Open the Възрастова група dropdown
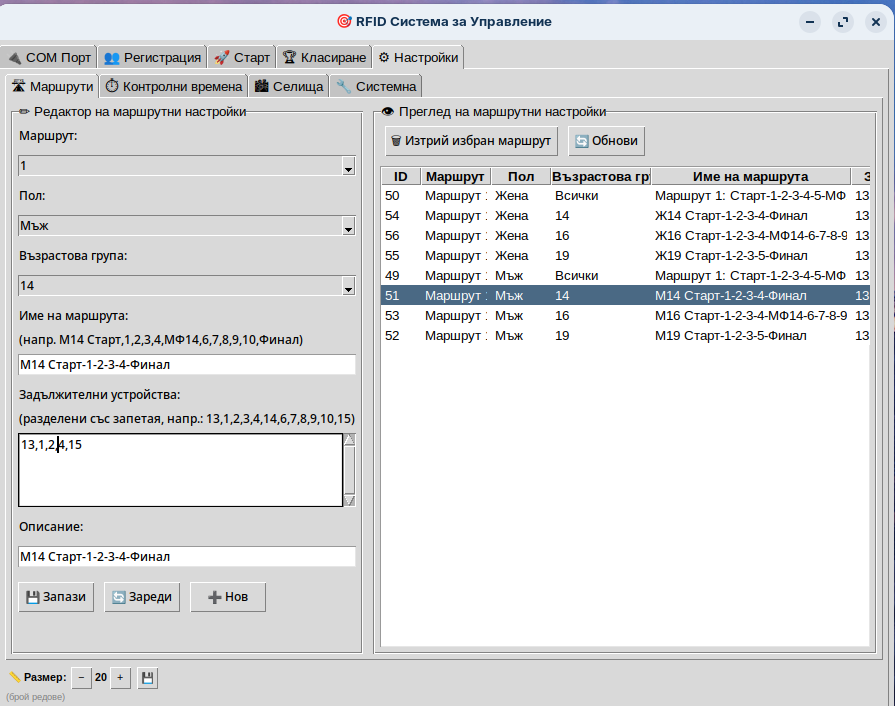The image size is (895, 706). [x=348, y=287]
